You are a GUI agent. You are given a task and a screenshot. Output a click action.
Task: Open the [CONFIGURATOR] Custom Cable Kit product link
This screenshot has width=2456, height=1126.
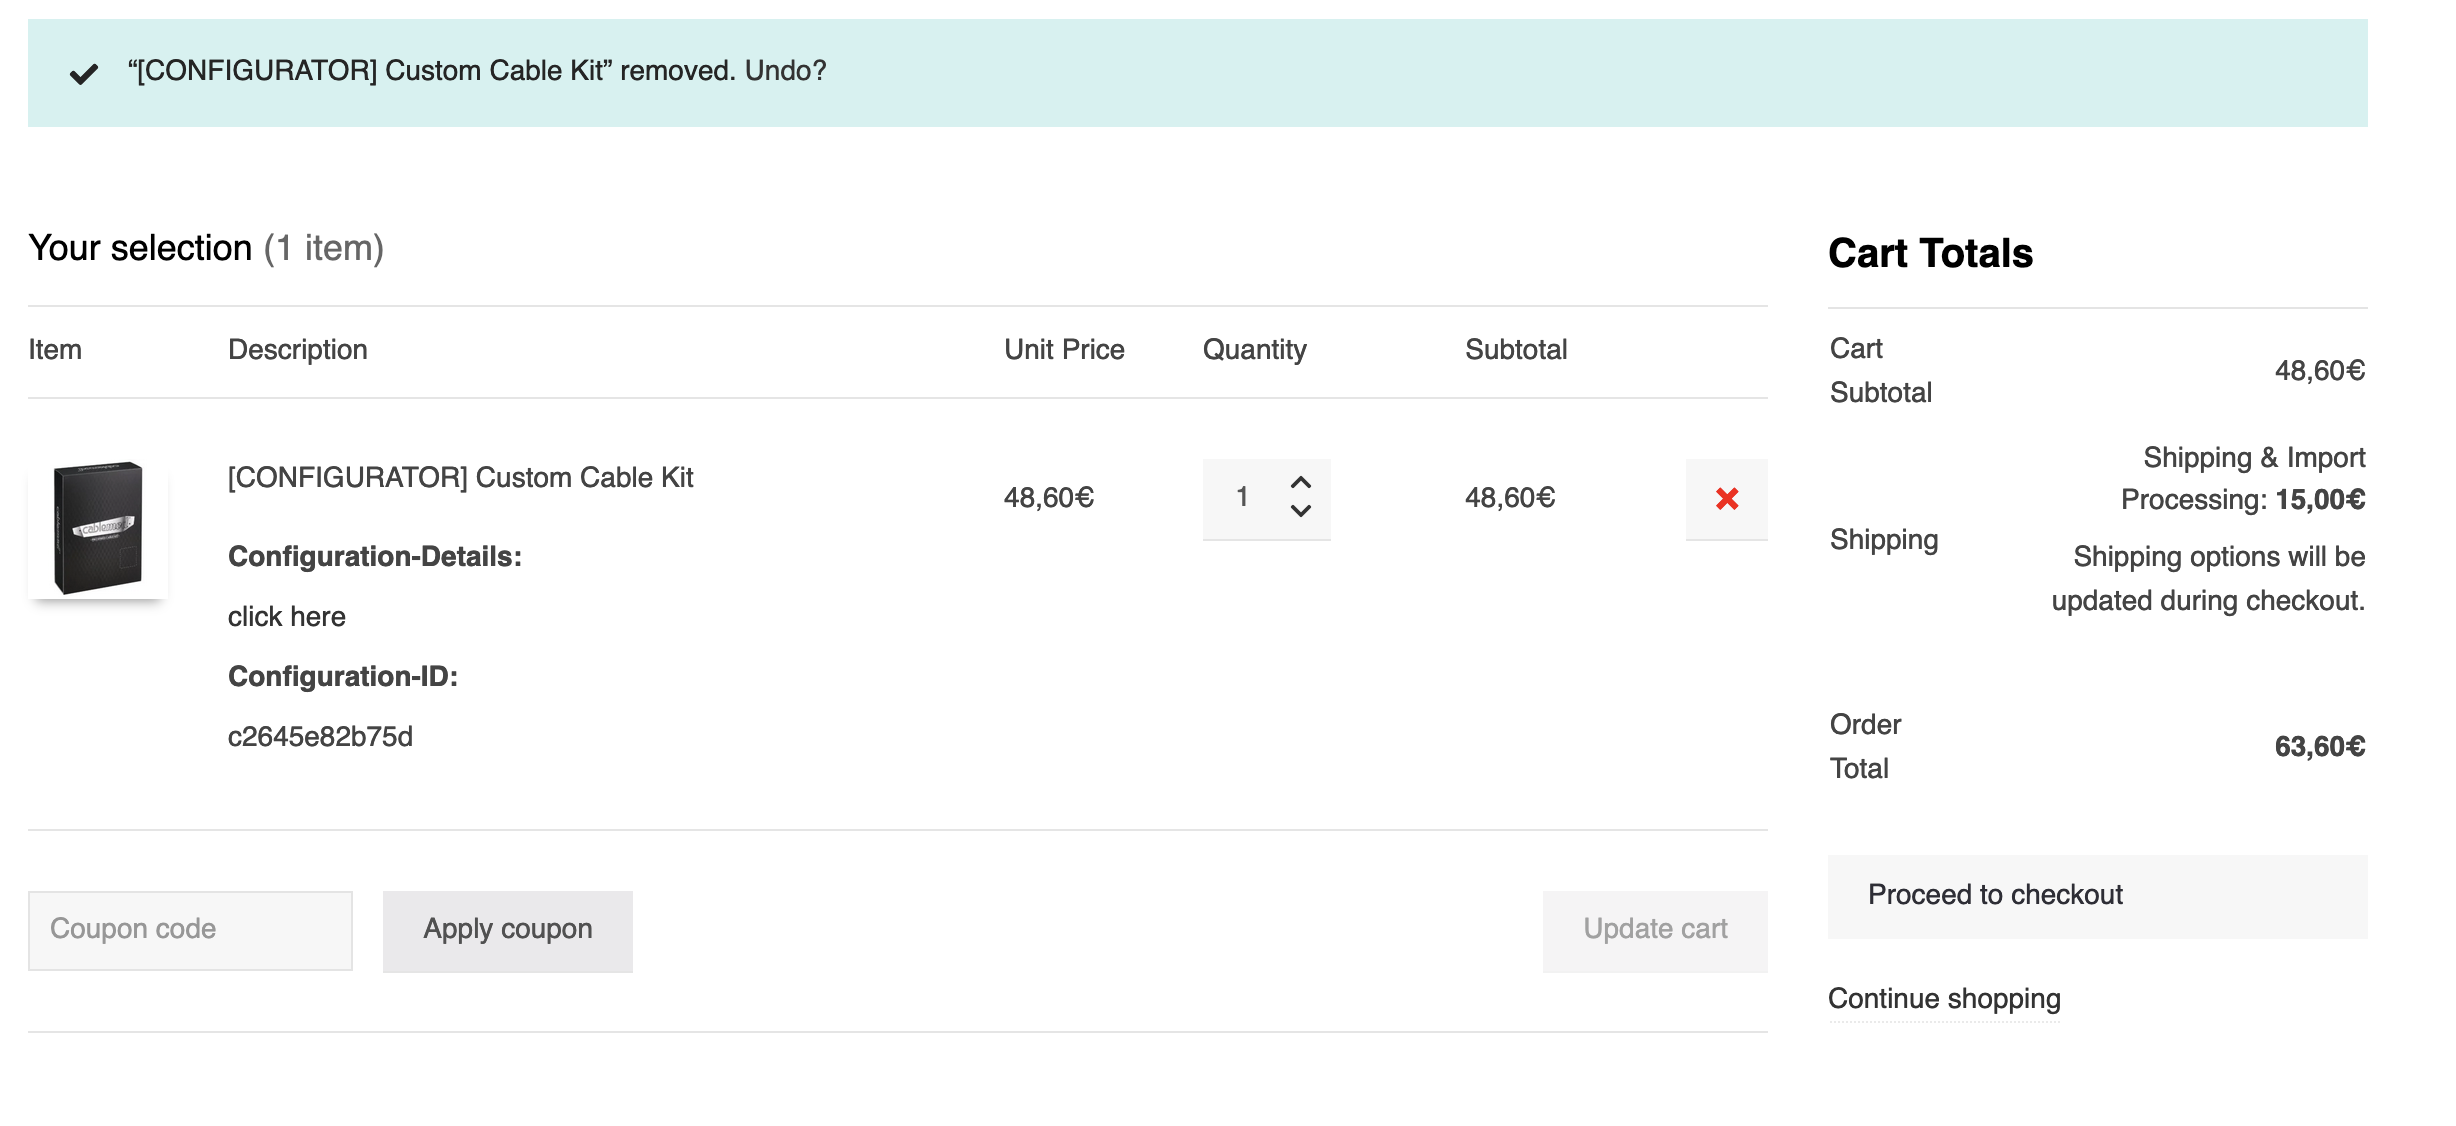(460, 477)
